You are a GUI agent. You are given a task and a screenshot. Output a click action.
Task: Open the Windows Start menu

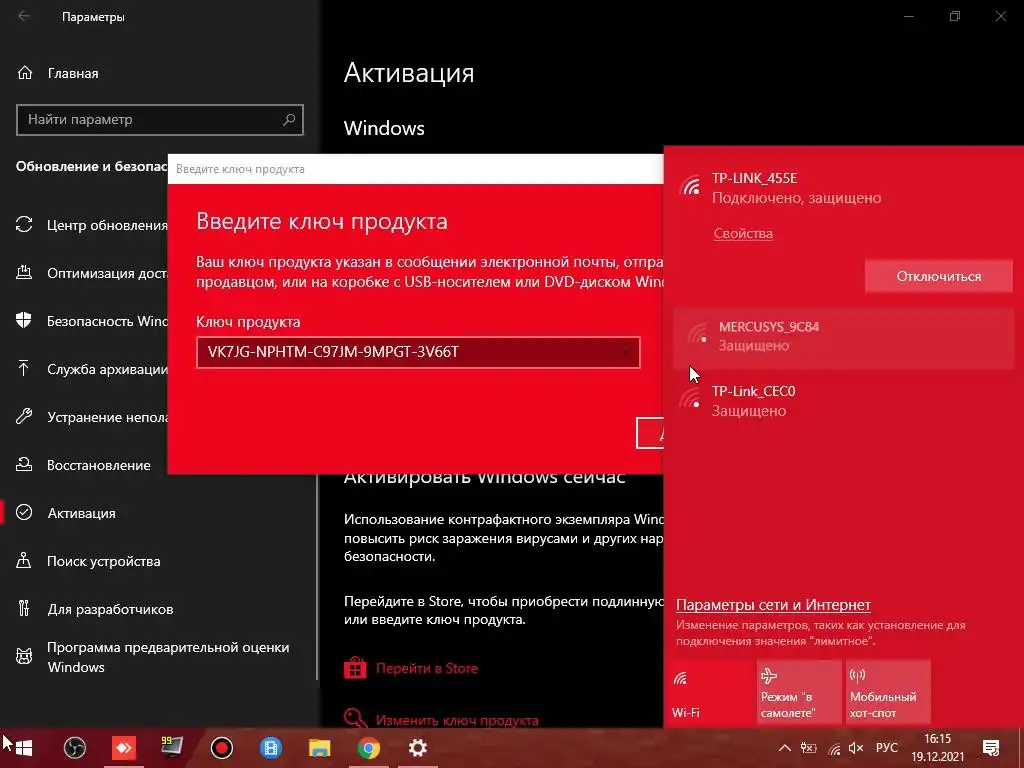coord(24,748)
